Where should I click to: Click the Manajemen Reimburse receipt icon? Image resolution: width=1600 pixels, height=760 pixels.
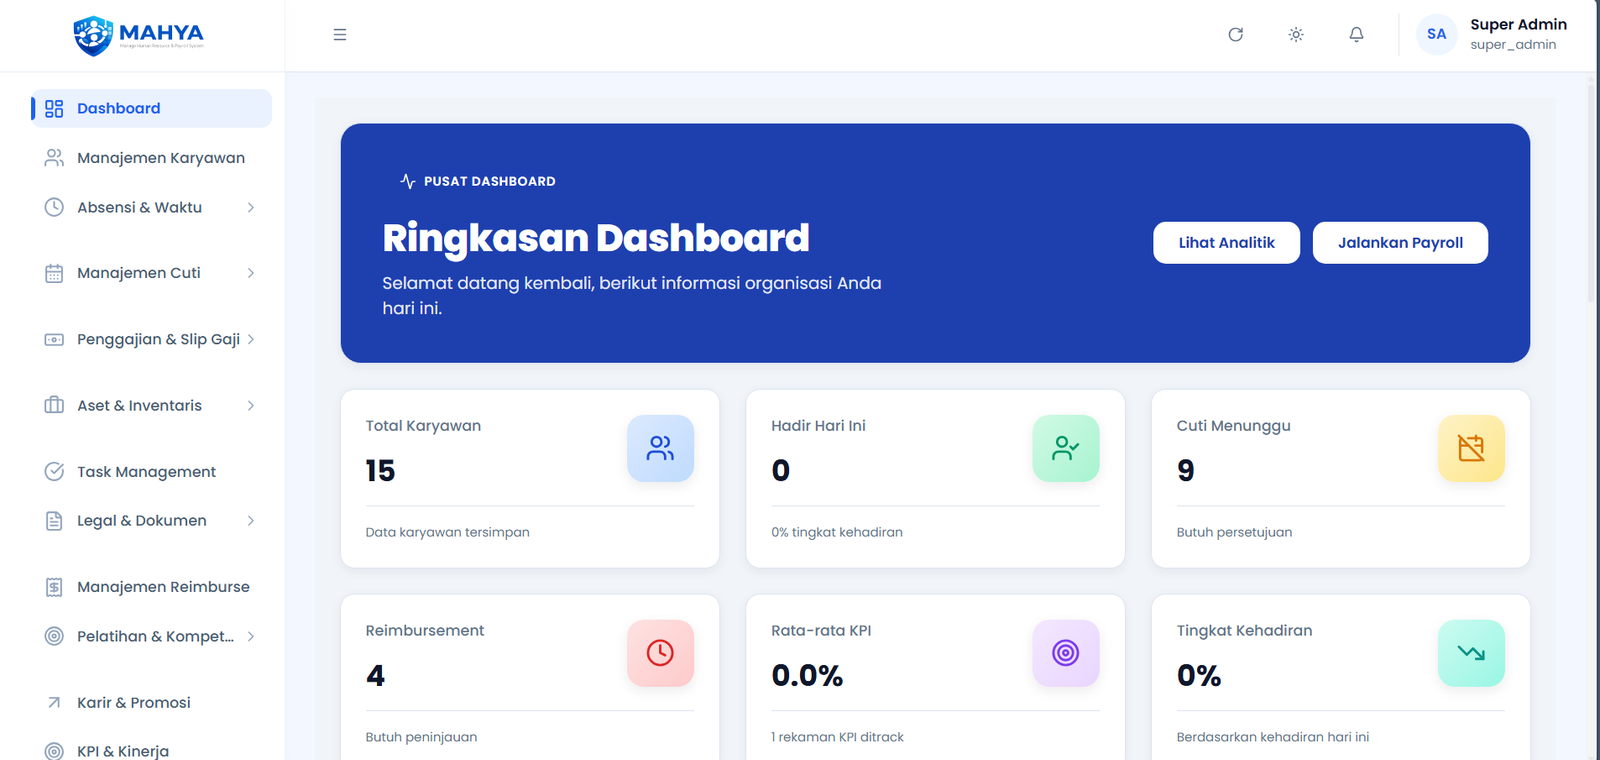(x=54, y=587)
